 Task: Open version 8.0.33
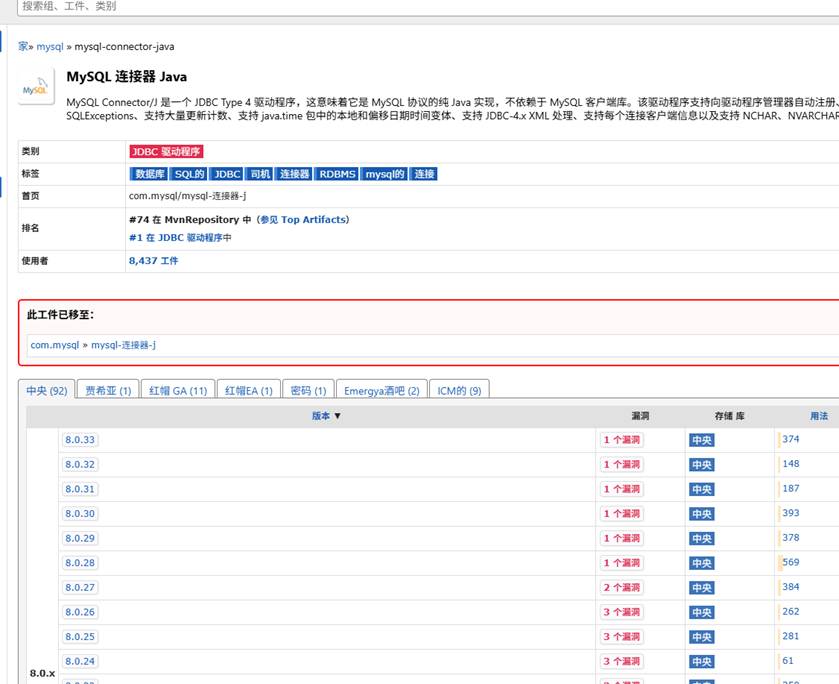pos(80,440)
